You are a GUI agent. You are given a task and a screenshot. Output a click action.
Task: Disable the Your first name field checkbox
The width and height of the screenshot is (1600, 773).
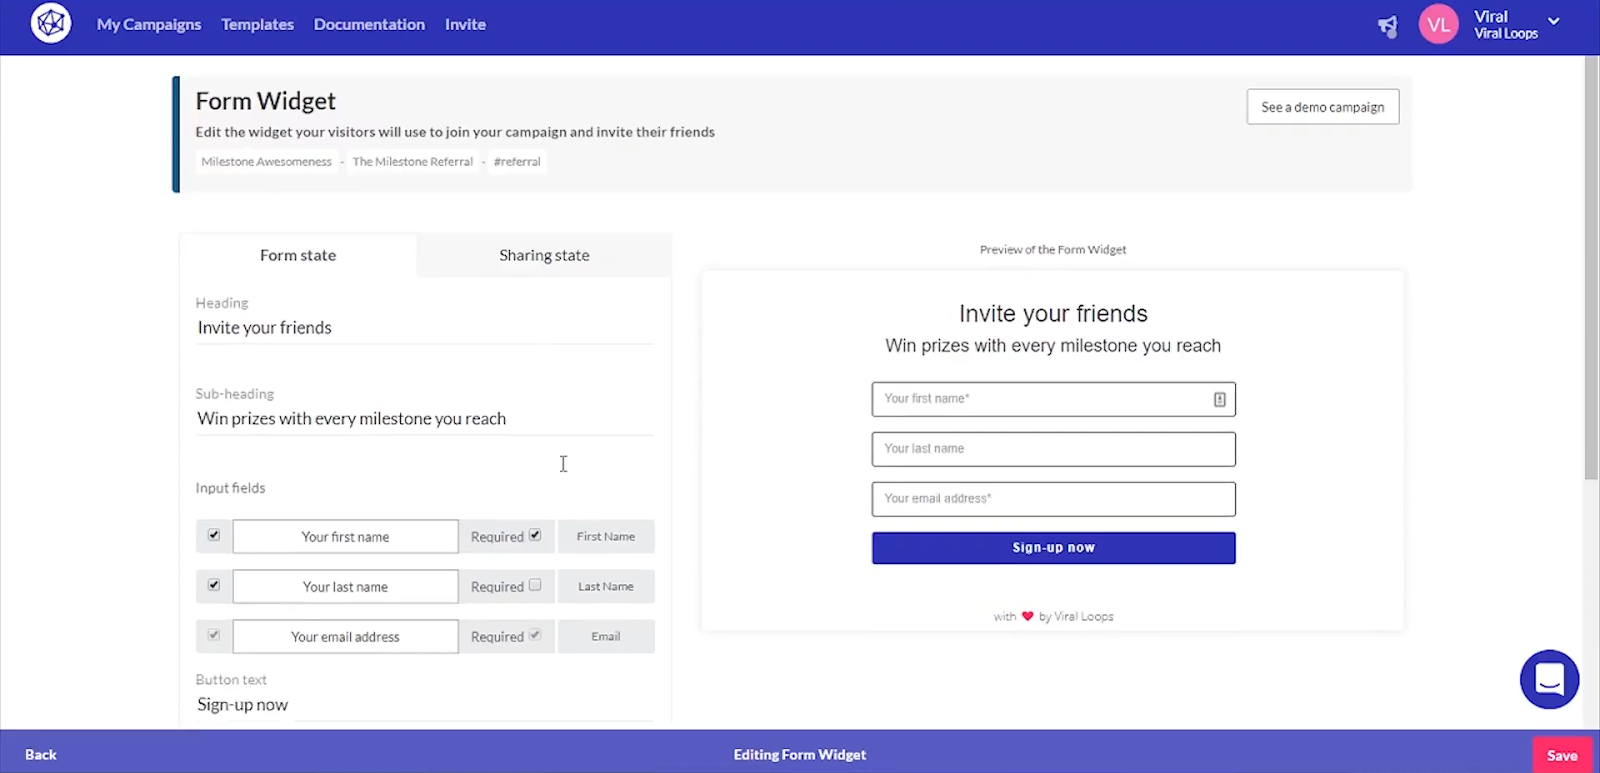(214, 535)
